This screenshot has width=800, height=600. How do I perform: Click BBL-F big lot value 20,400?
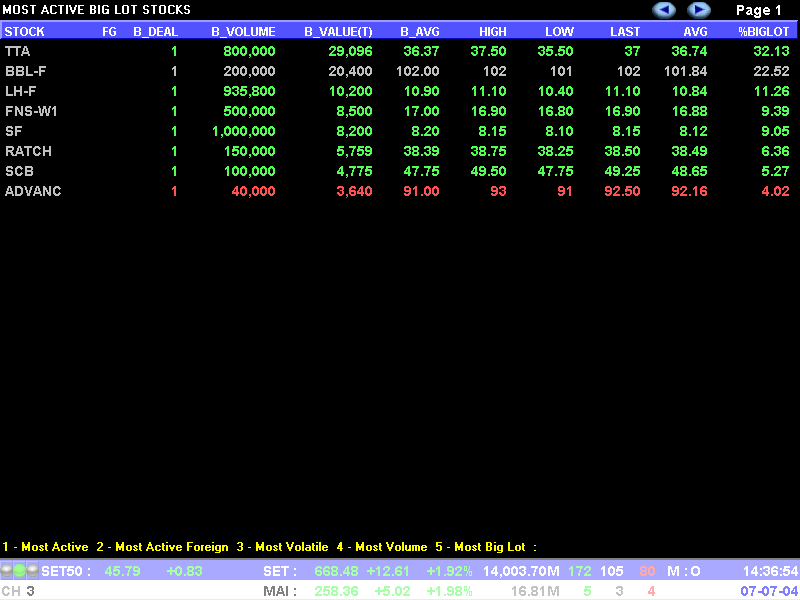pos(351,71)
